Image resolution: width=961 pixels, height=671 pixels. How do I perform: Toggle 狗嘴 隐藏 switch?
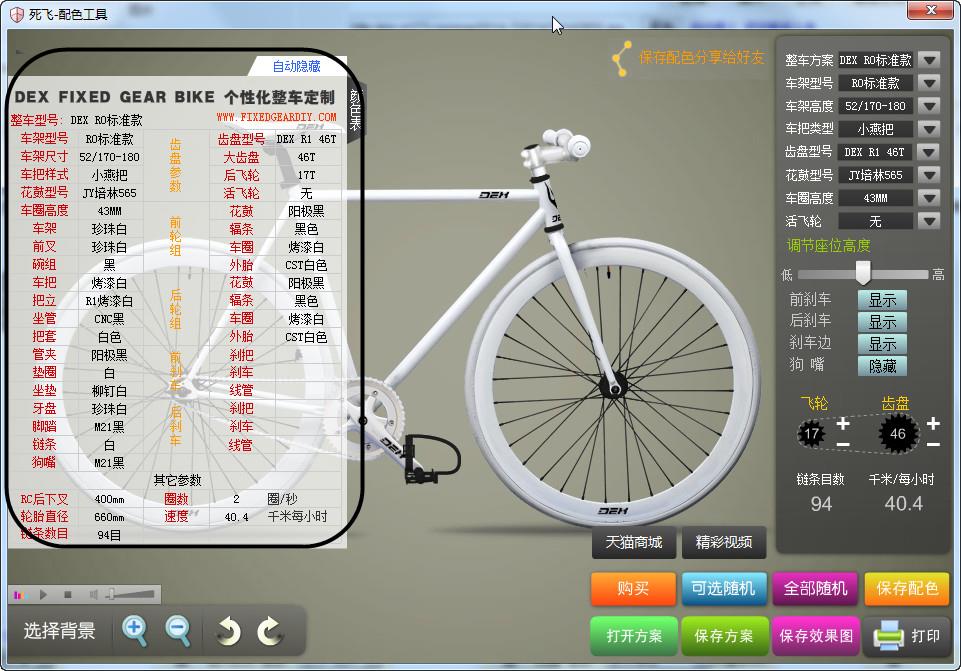[883, 366]
